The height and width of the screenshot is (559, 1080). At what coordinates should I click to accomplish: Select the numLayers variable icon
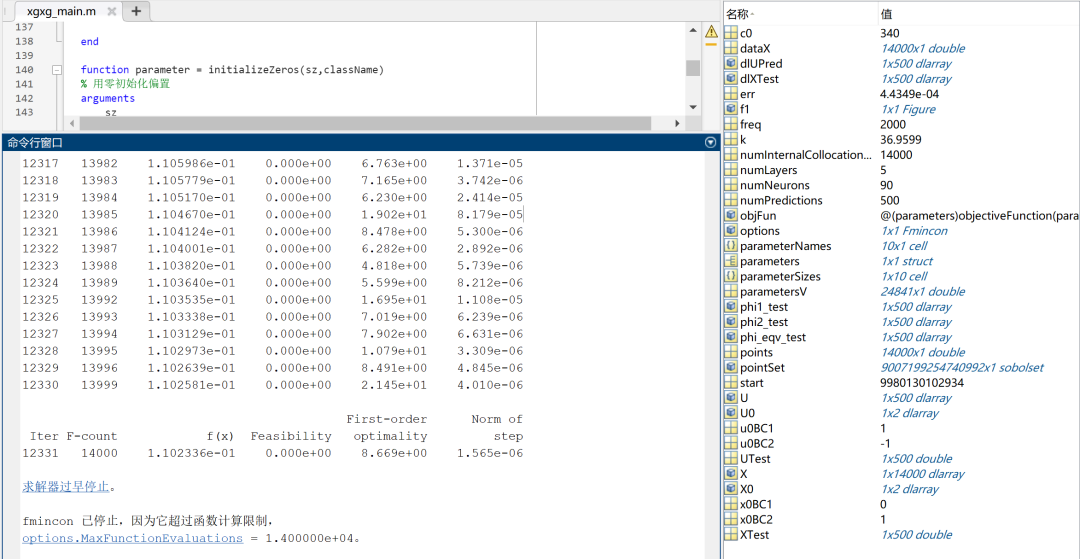731,170
